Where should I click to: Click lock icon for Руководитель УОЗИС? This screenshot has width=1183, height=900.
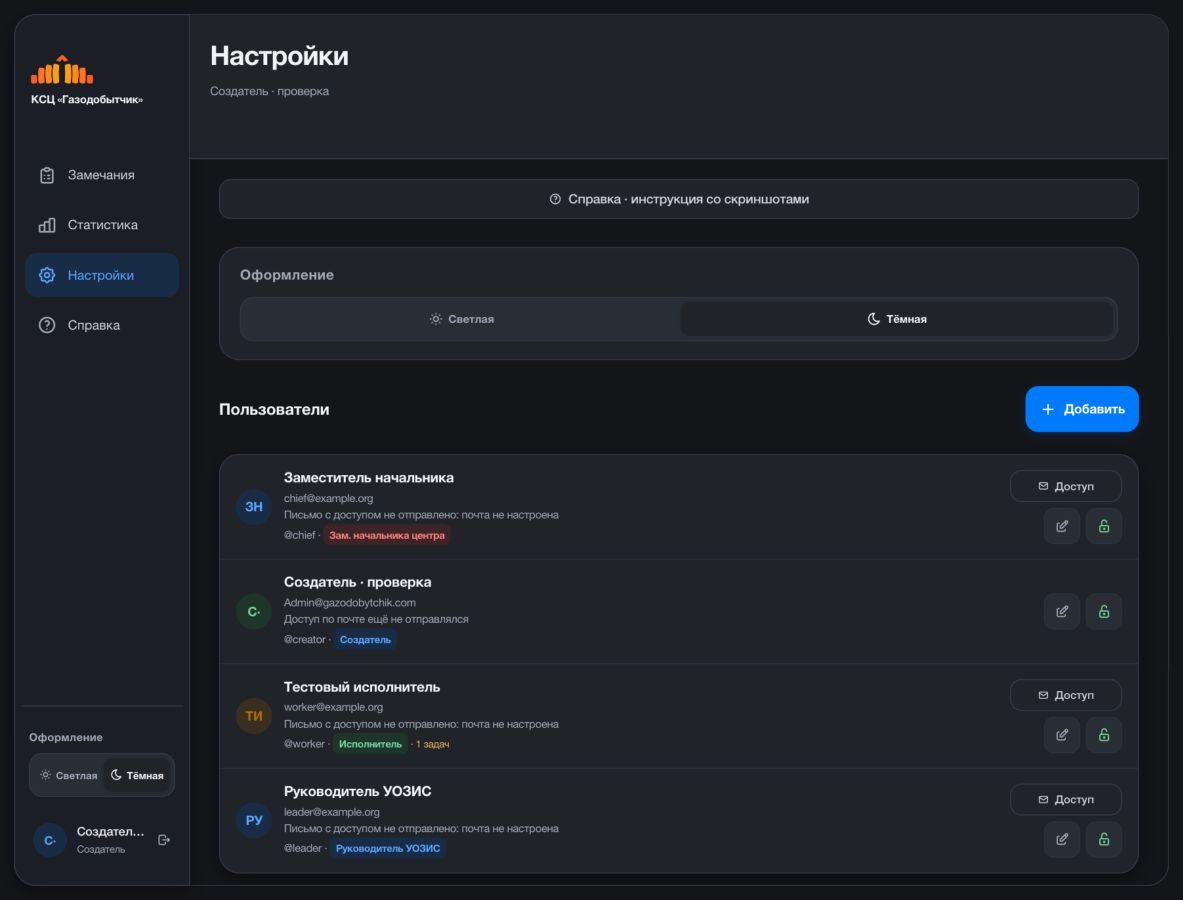(1104, 839)
